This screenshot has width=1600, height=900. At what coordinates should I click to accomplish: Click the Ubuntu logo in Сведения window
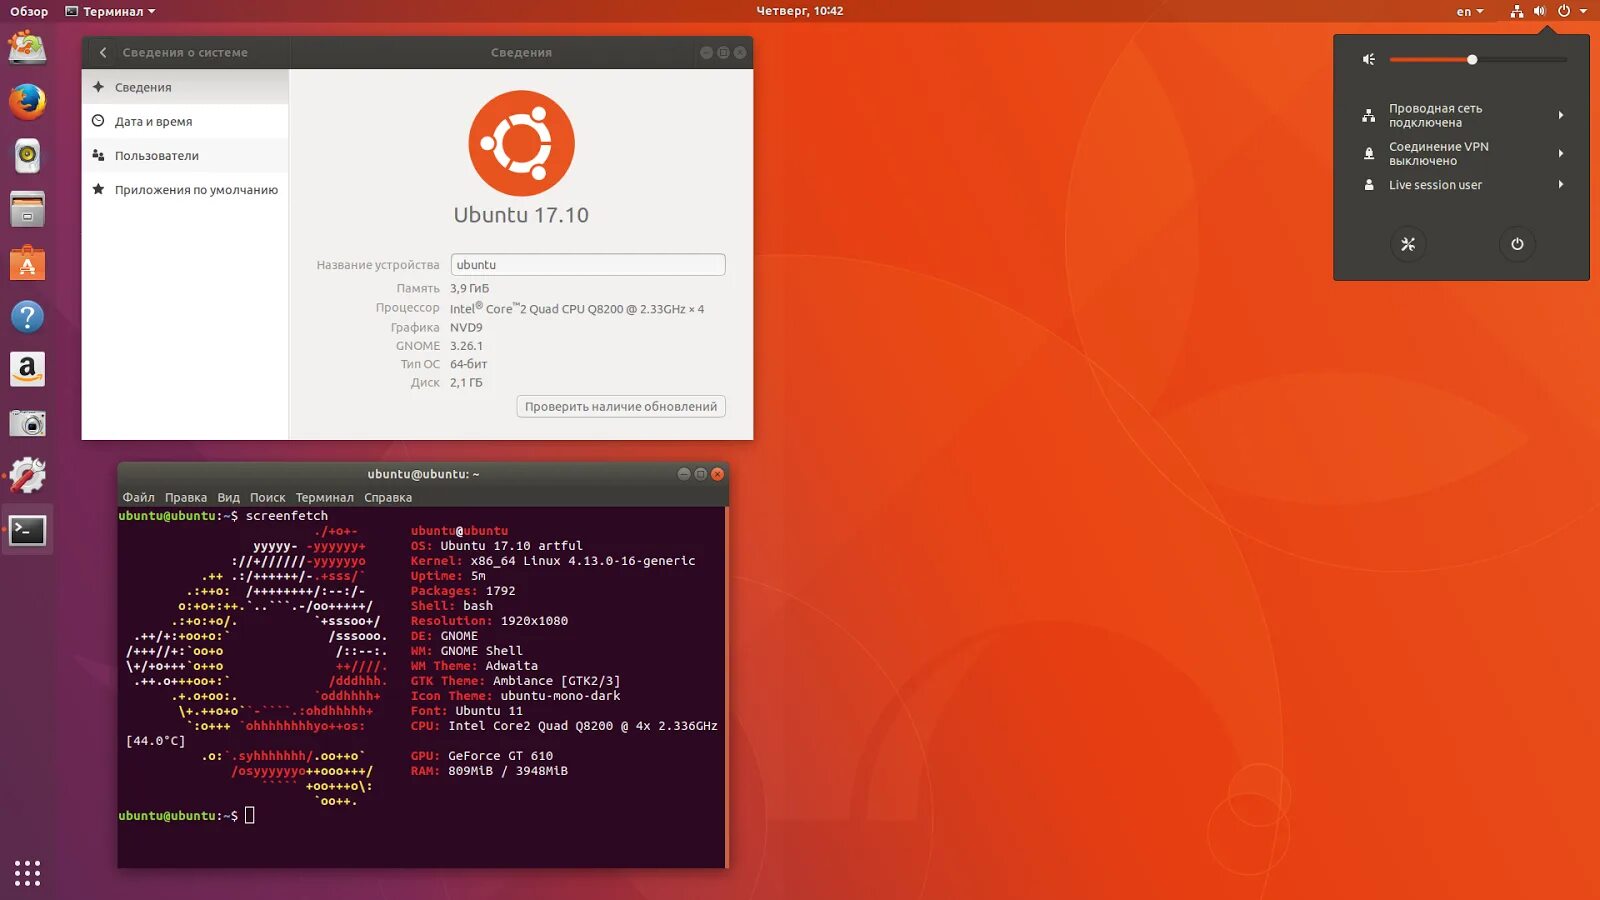pyautogui.click(x=521, y=143)
